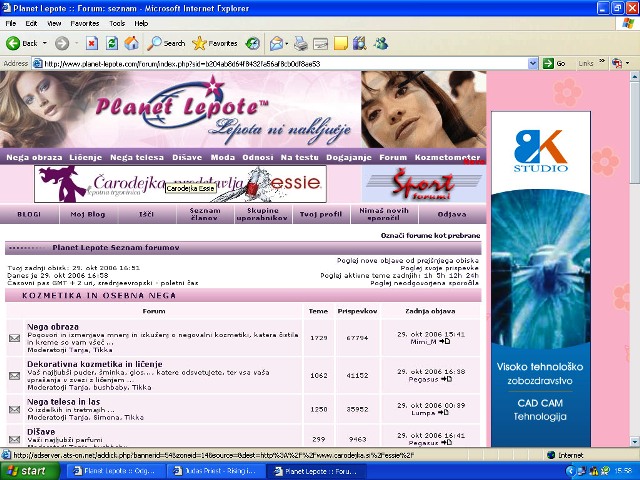Open the Edit menu
The width and height of the screenshot is (640, 480).
[31, 23]
